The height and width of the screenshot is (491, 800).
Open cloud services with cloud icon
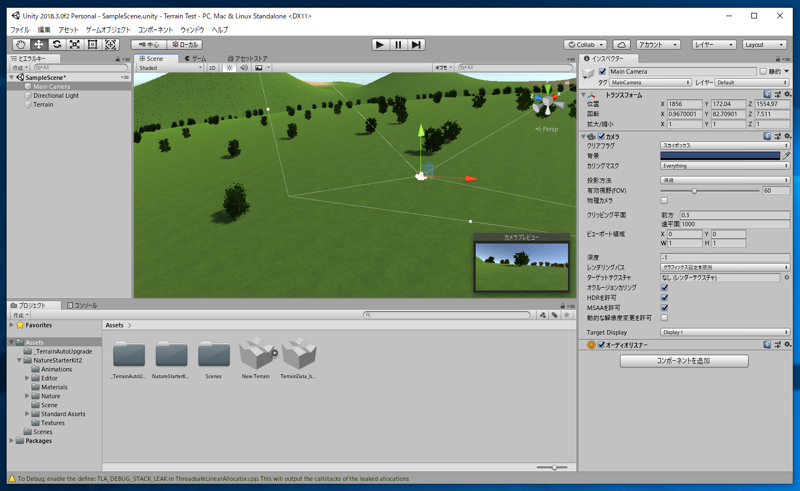point(621,44)
